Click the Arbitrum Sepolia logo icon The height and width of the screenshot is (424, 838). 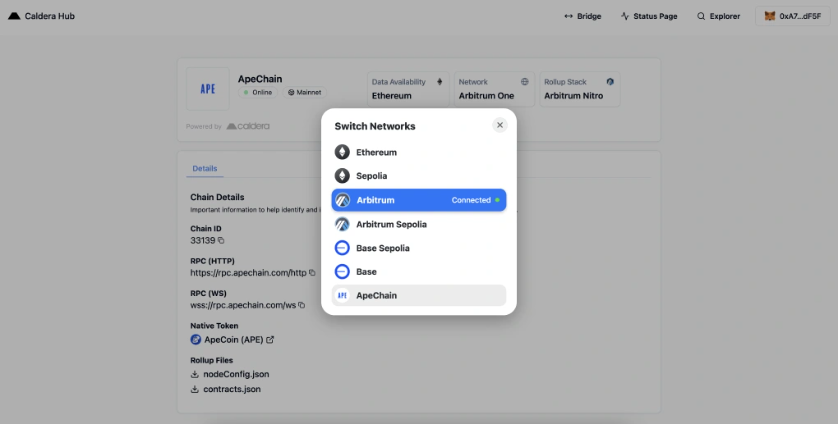[342, 224]
